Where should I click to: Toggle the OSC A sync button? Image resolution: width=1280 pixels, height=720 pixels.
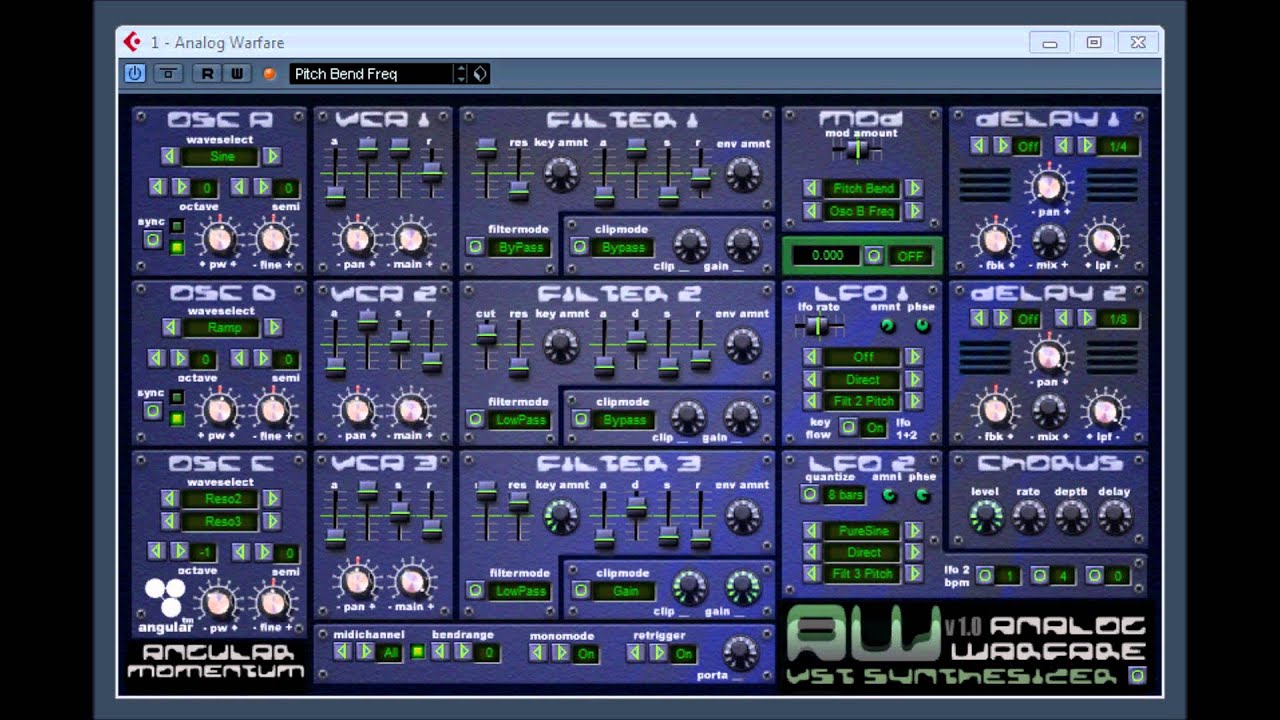(x=152, y=239)
